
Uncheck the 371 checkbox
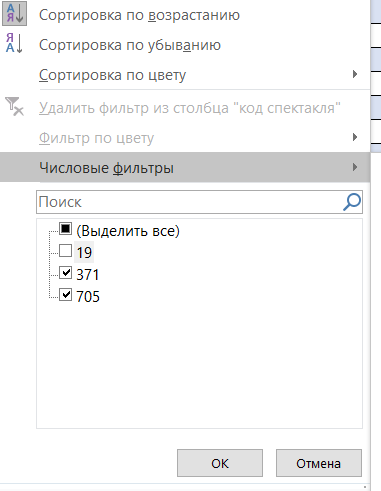(65, 273)
